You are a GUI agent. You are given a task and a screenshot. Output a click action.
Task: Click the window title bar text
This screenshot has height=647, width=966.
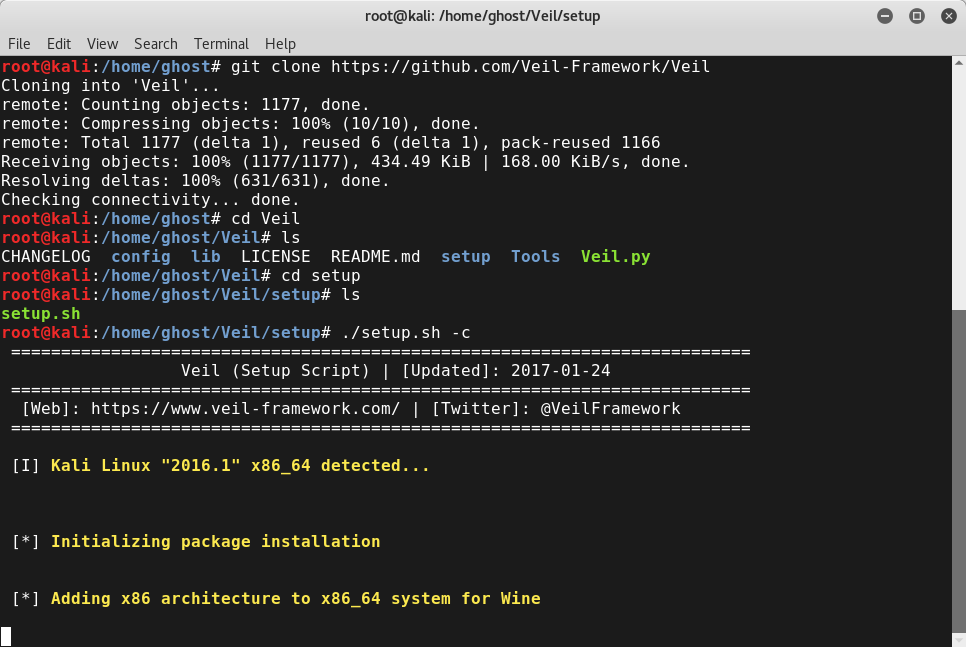(482, 16)
